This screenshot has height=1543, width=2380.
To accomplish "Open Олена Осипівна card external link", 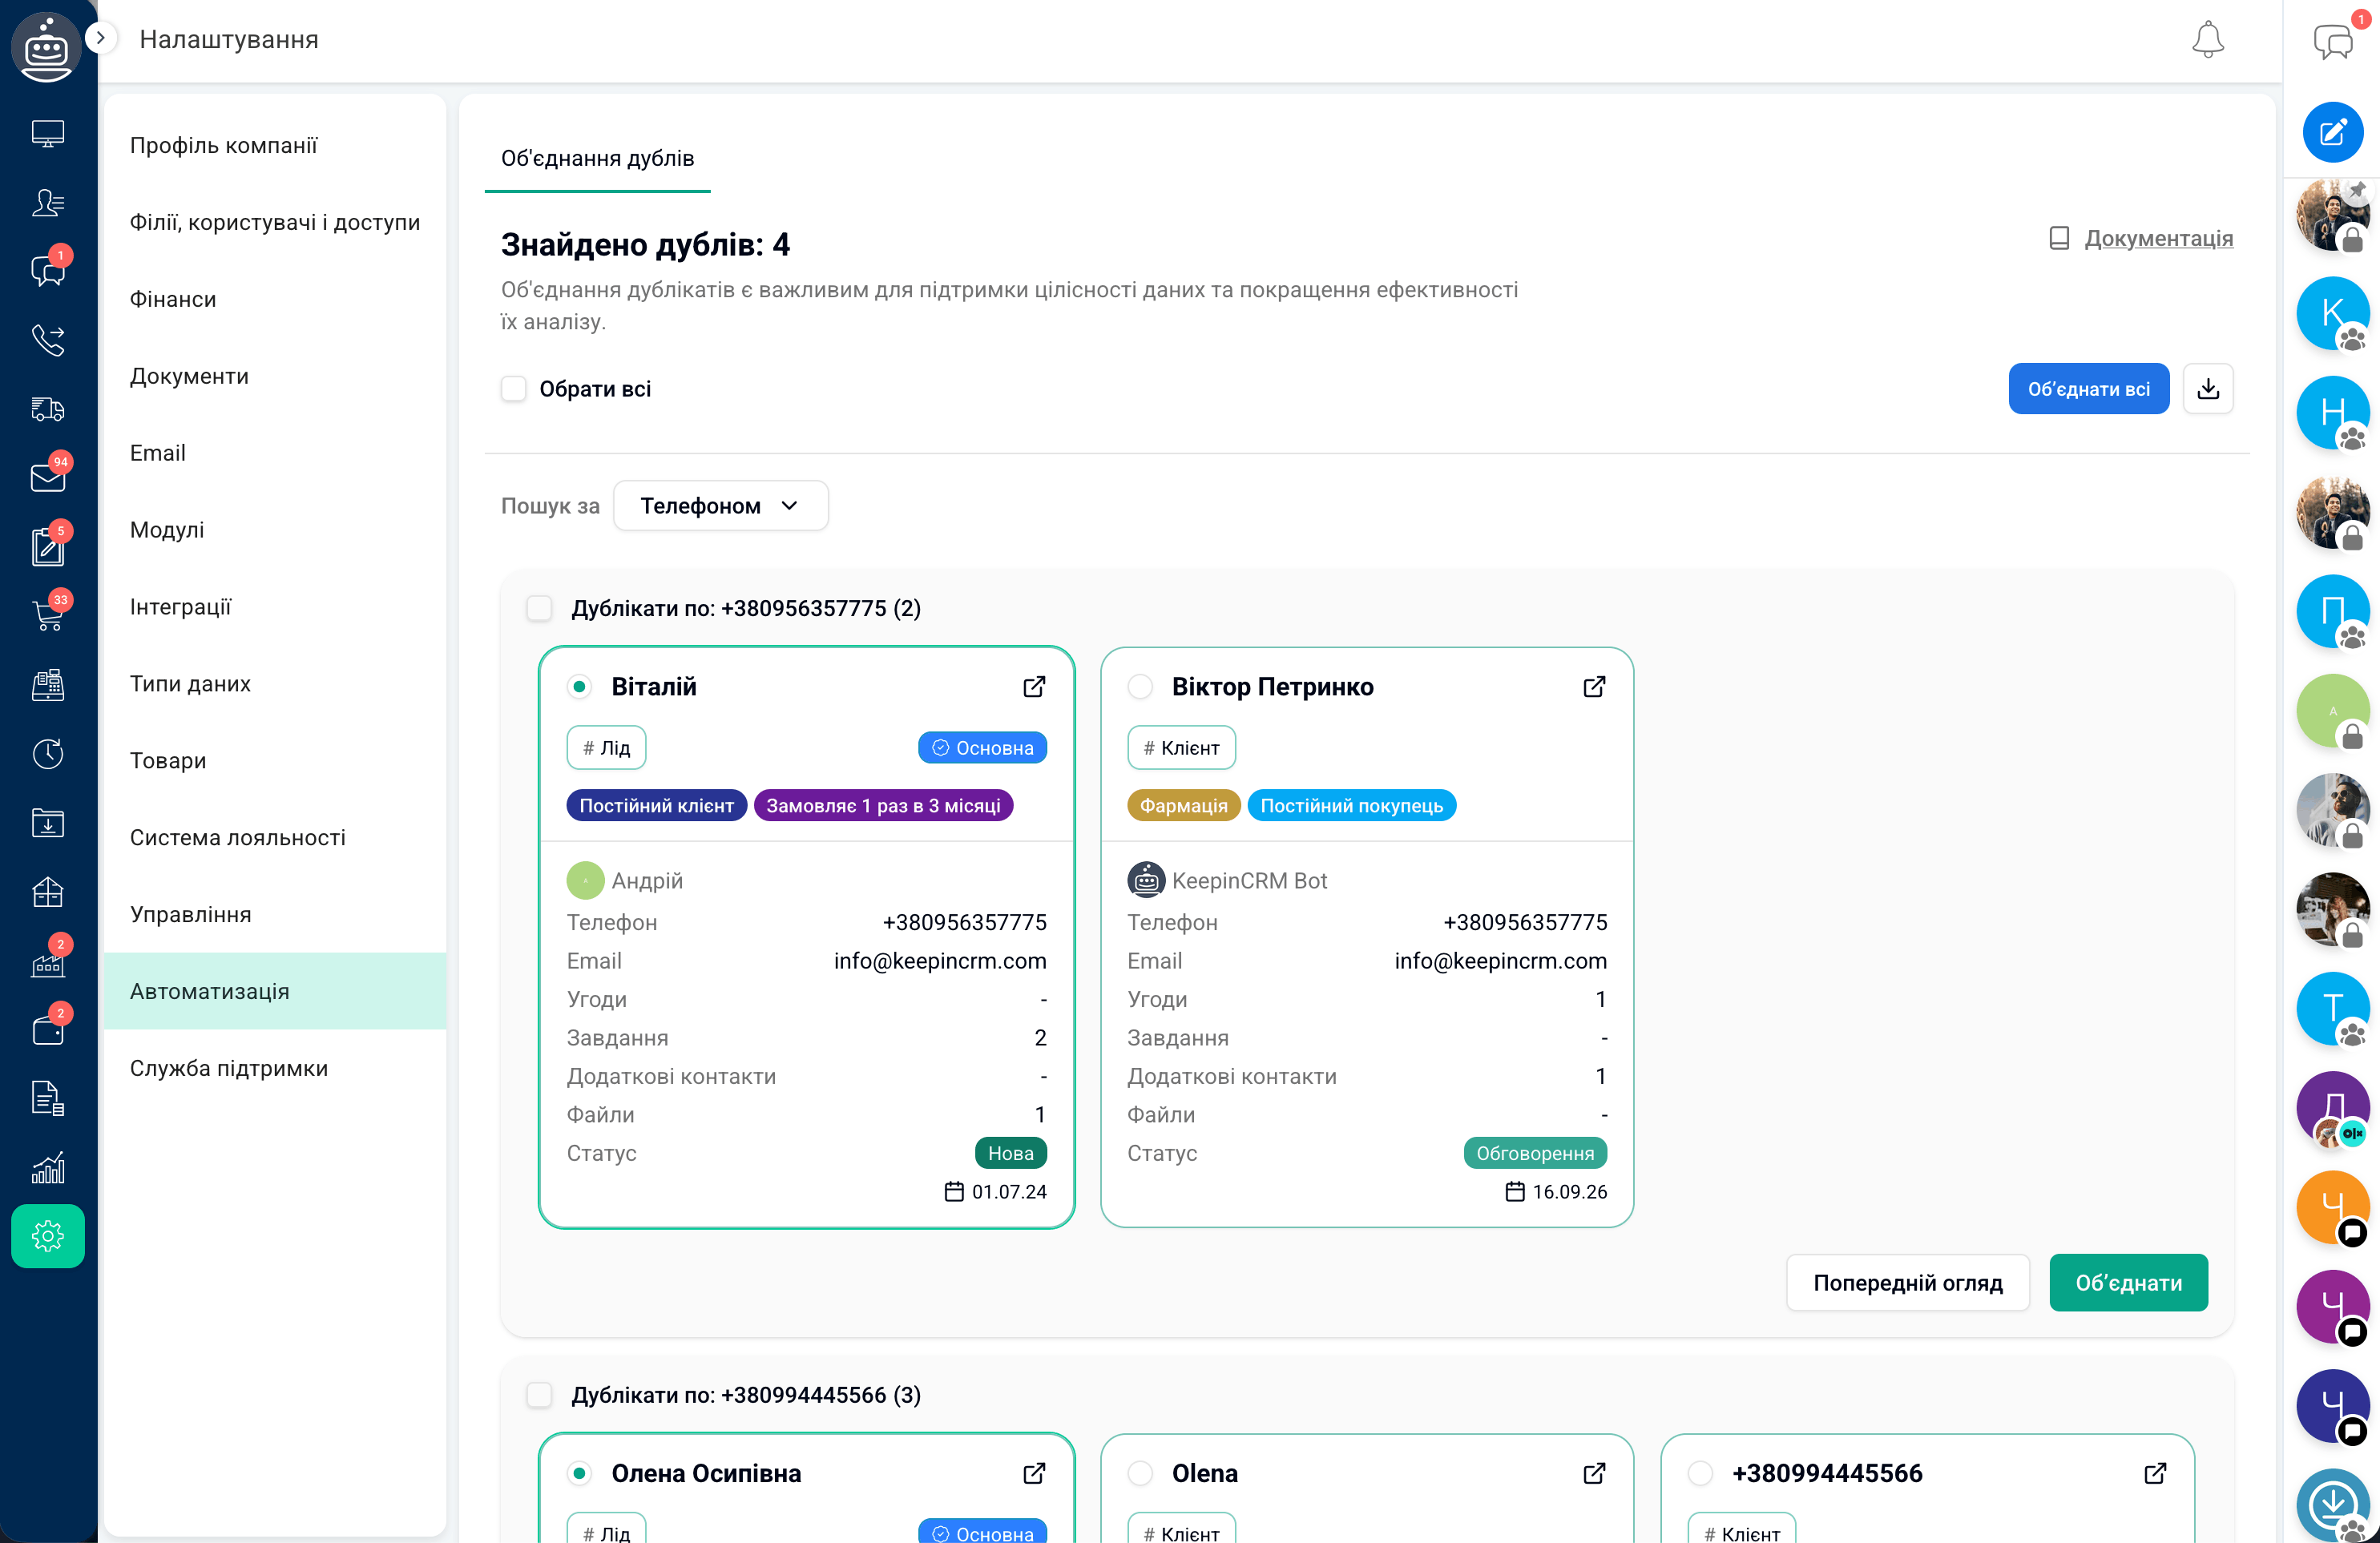I will 1034,1473.
